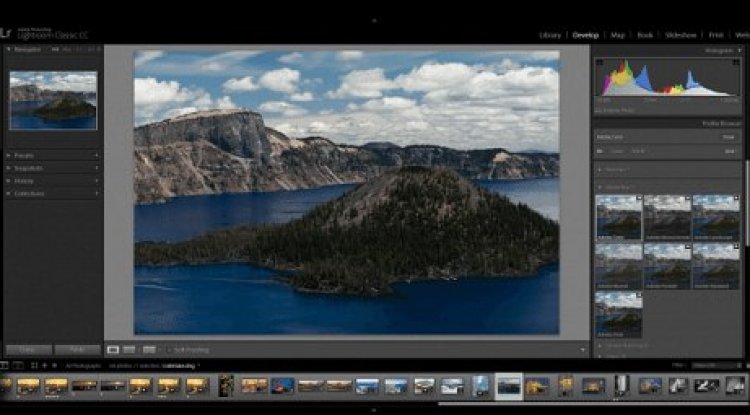Select the Before/After view icon in toolbar
This screenshot has width=750, height=415.
(x=149, y=349)
